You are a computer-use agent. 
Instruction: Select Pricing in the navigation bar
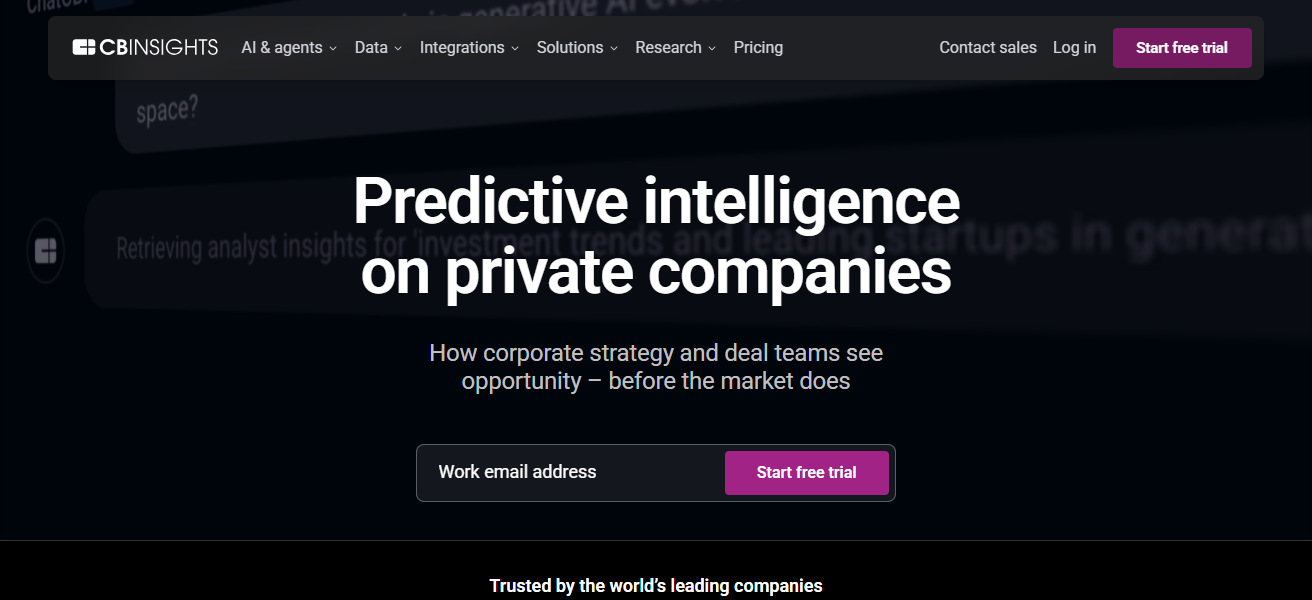[758, 47]
